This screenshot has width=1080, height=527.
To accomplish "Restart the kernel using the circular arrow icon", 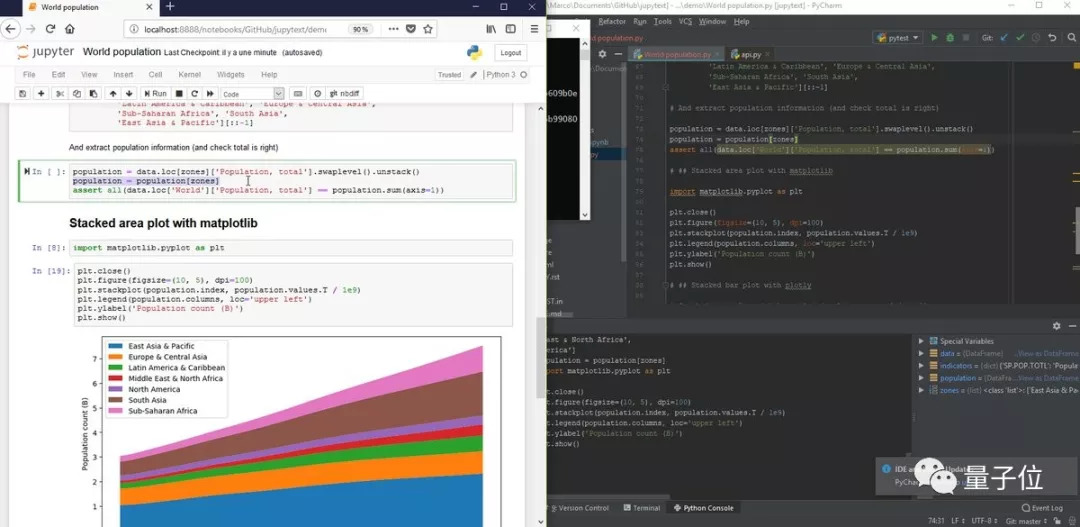I will pos(195,93).
